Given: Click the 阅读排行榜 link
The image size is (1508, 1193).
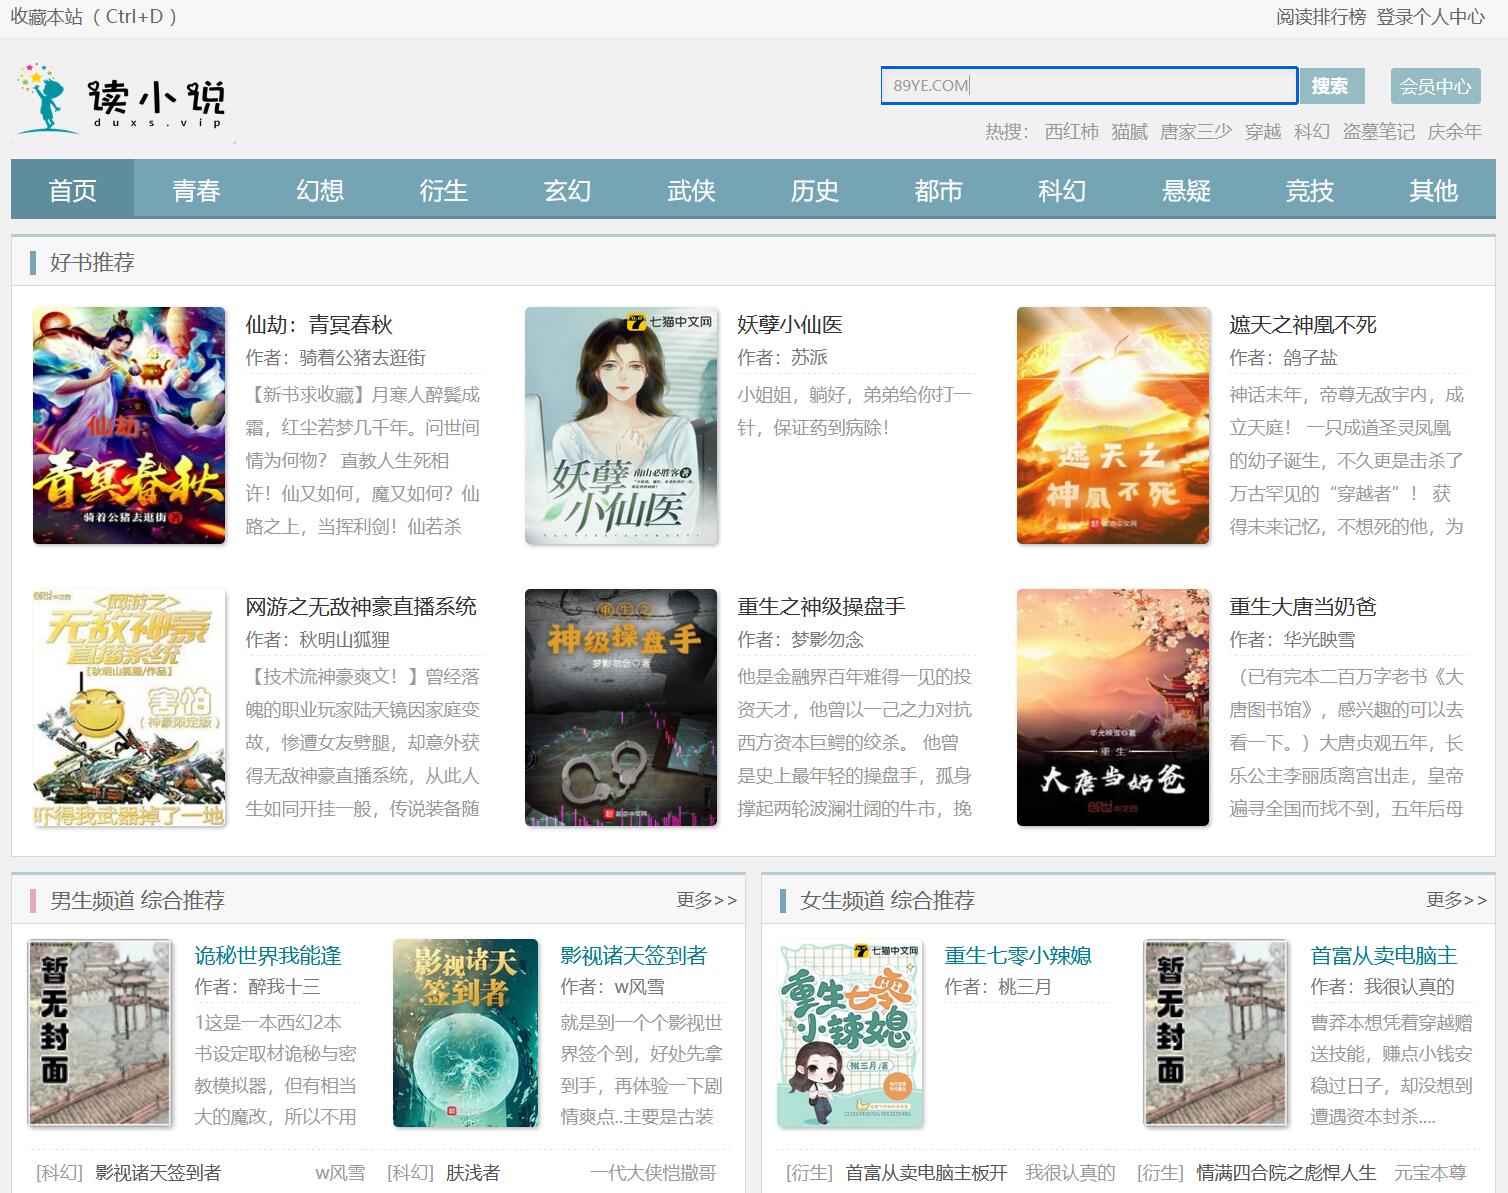Looking at the screenshot, I should 1320,17.
